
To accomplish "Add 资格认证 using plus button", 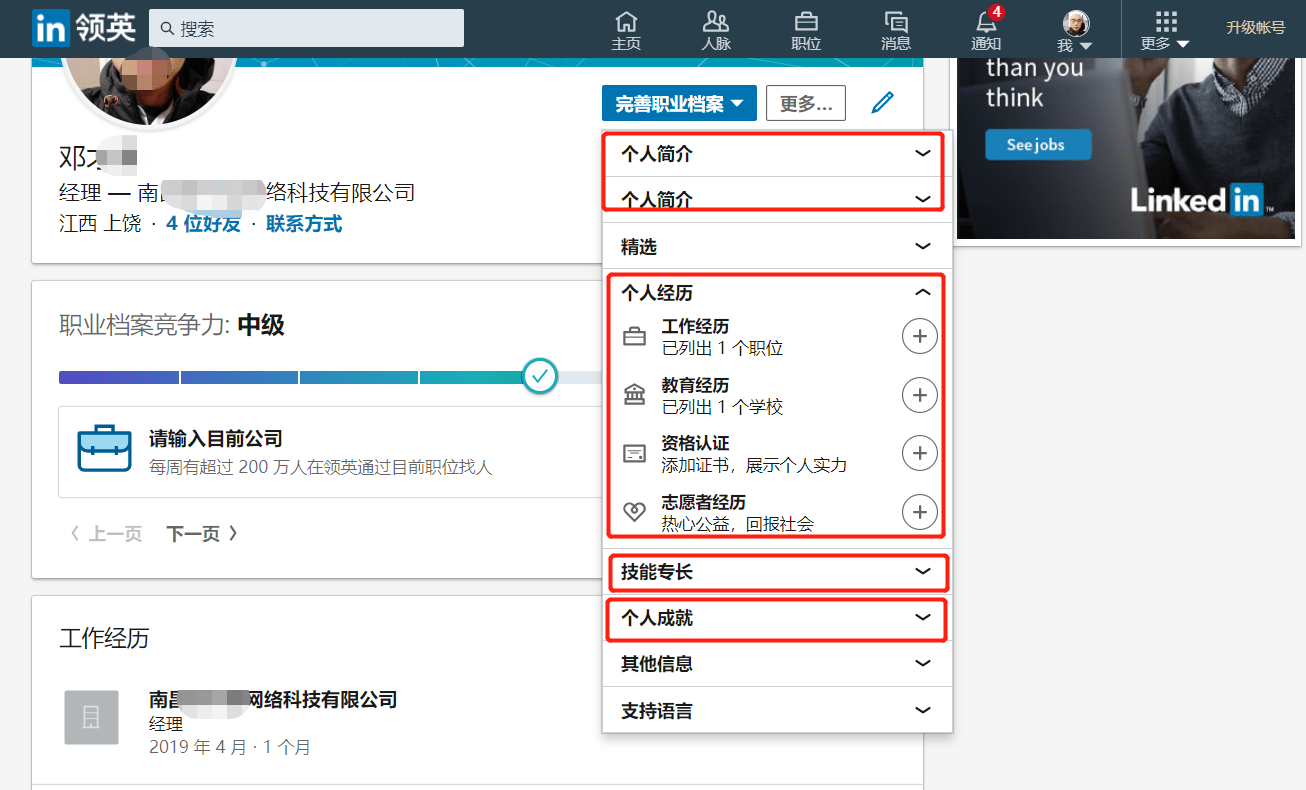I will click(919, 453).
